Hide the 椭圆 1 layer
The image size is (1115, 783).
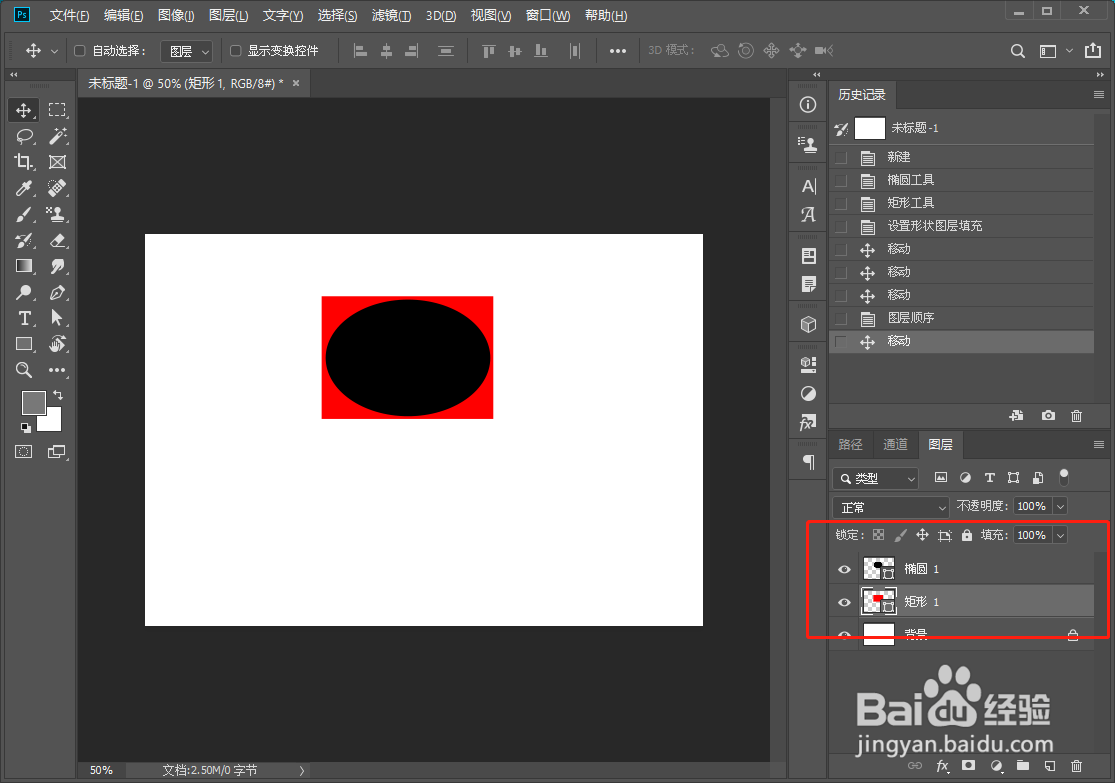[x=844, y=569]
